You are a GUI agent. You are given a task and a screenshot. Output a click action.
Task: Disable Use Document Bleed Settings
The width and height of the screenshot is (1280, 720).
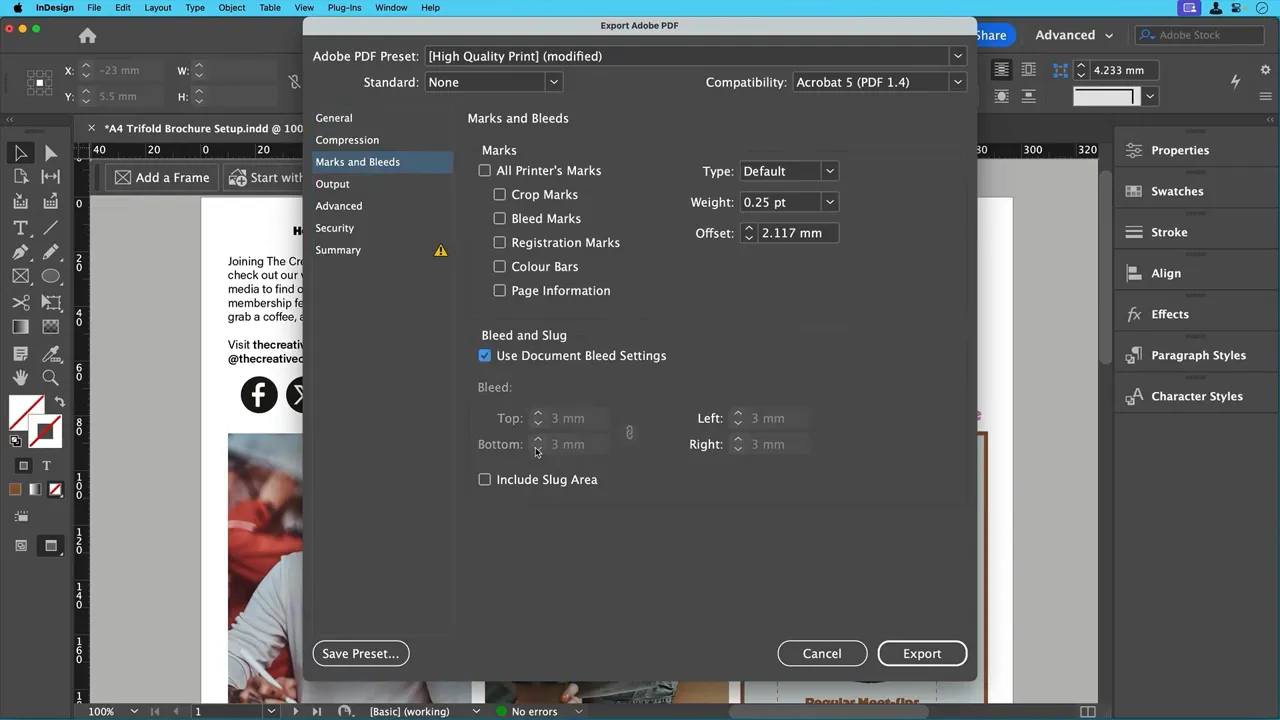[x=485, y=355]
